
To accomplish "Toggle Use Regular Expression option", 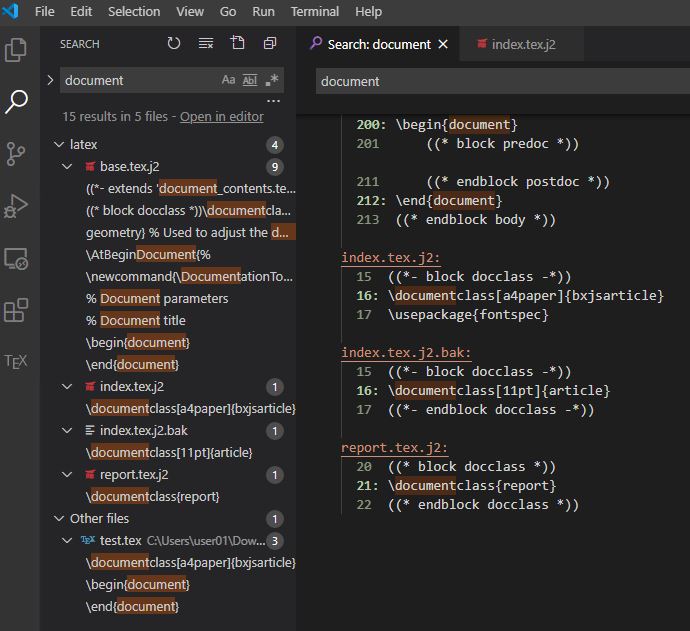I will [272, 80].
